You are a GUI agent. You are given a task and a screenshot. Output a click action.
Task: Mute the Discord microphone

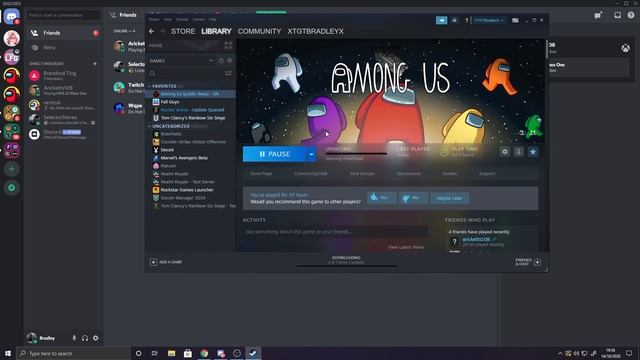pos(74,338)
